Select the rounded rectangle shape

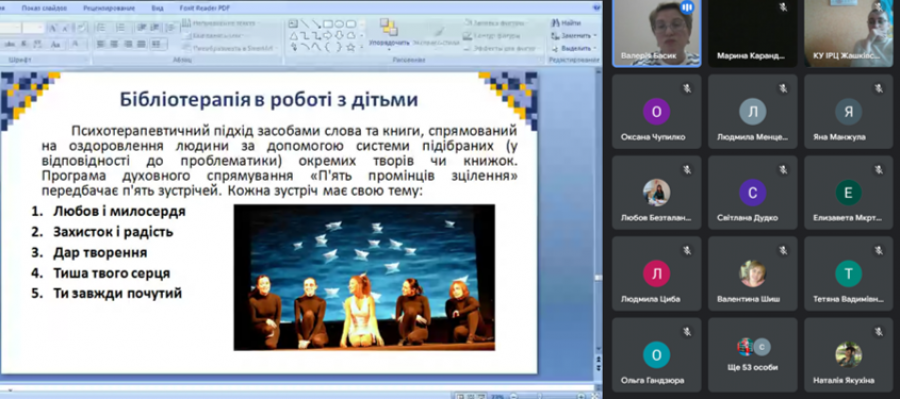click(x=351, y=24)
